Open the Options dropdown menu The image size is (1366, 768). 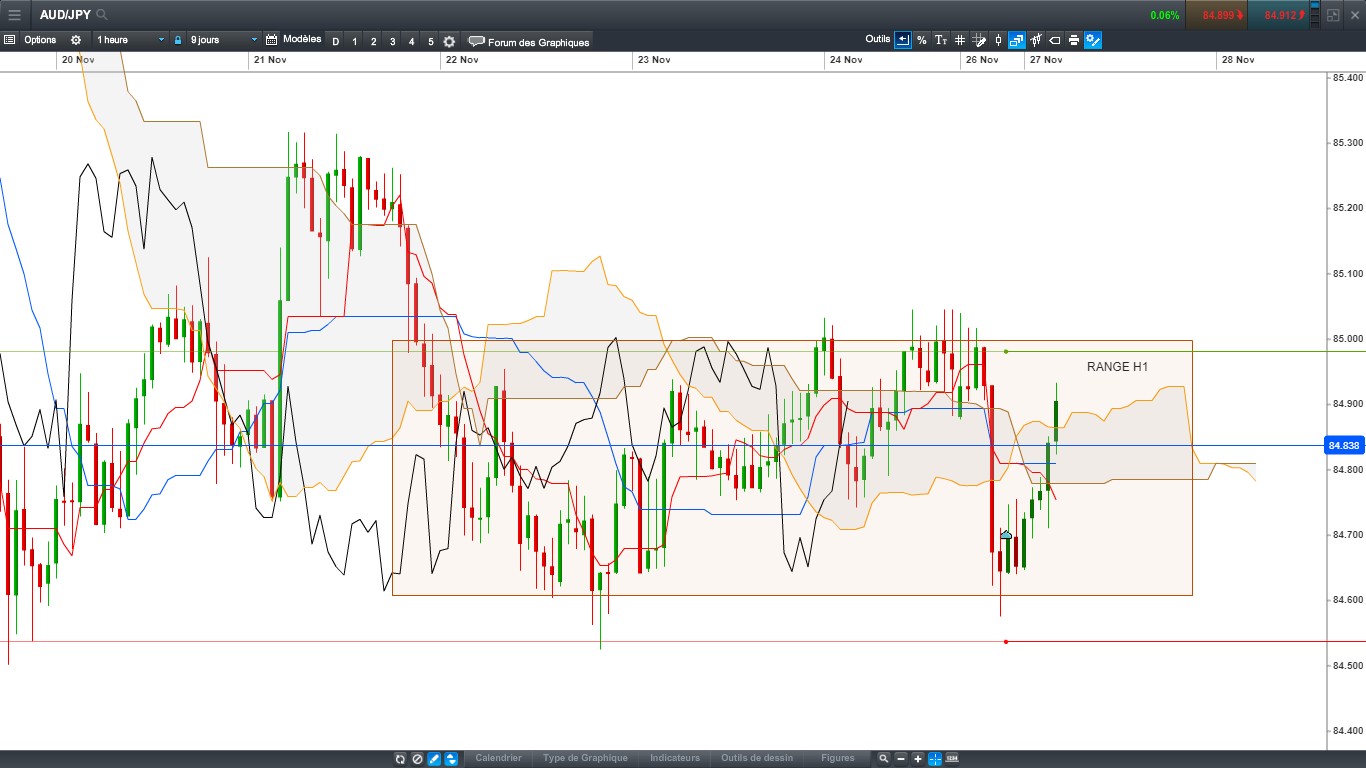41,40
